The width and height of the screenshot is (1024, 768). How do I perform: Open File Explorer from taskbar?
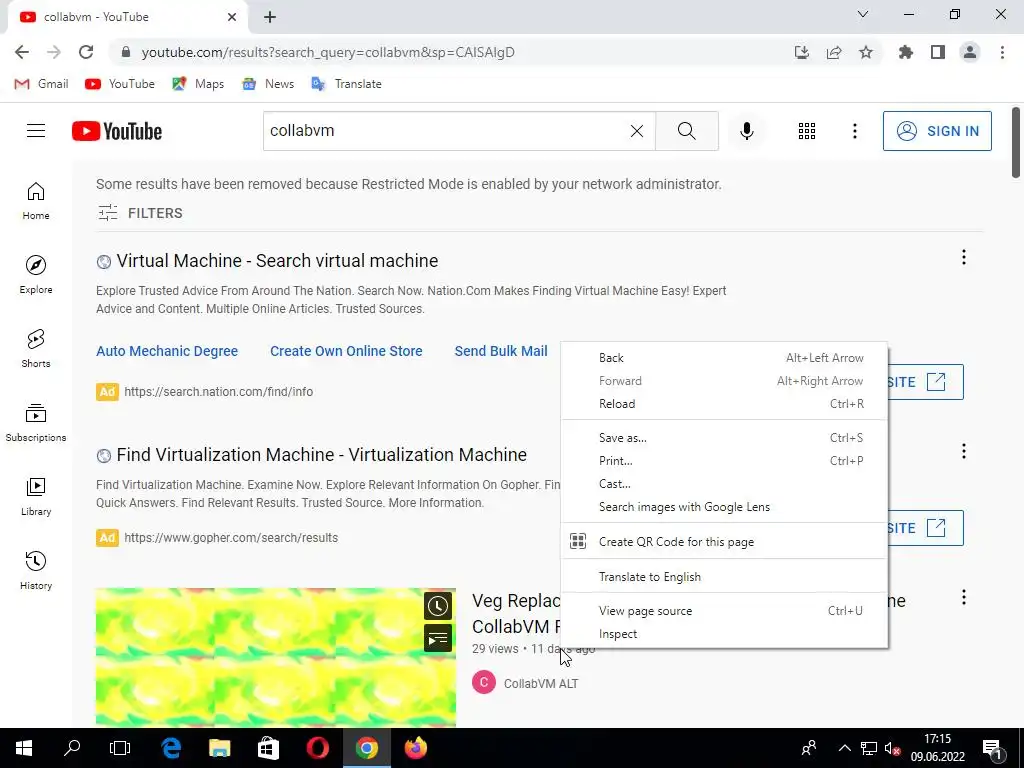[x=219, y=748]
